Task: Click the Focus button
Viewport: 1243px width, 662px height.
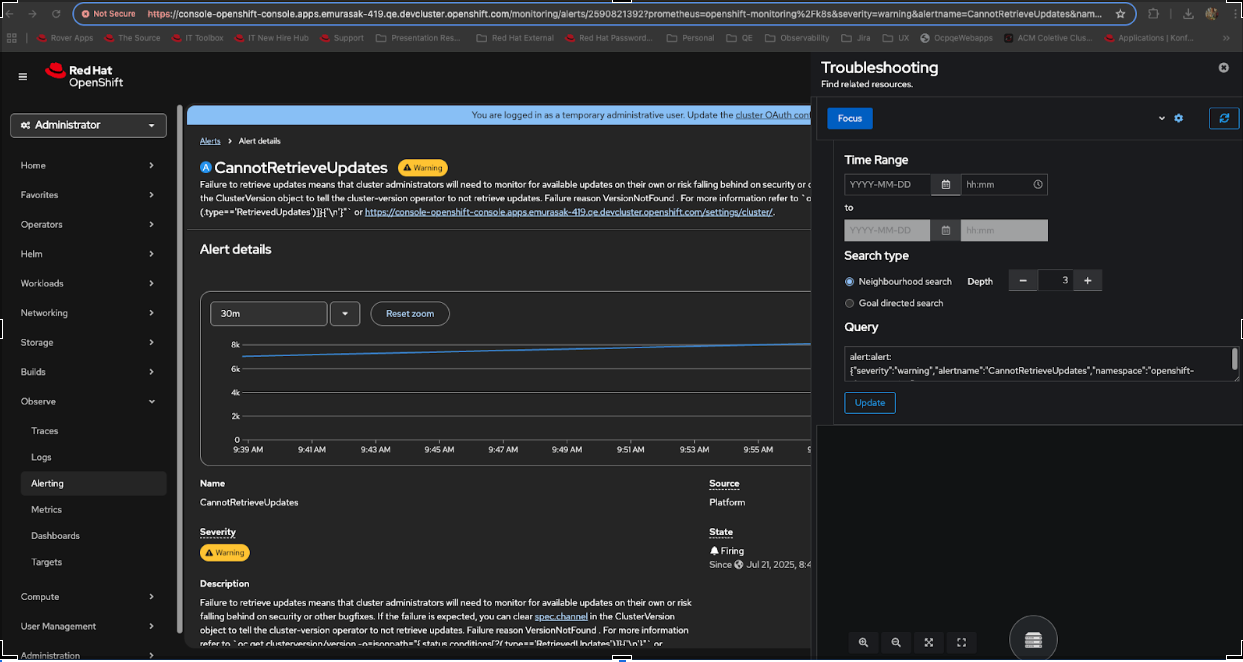Action: (x=850, y=118)
